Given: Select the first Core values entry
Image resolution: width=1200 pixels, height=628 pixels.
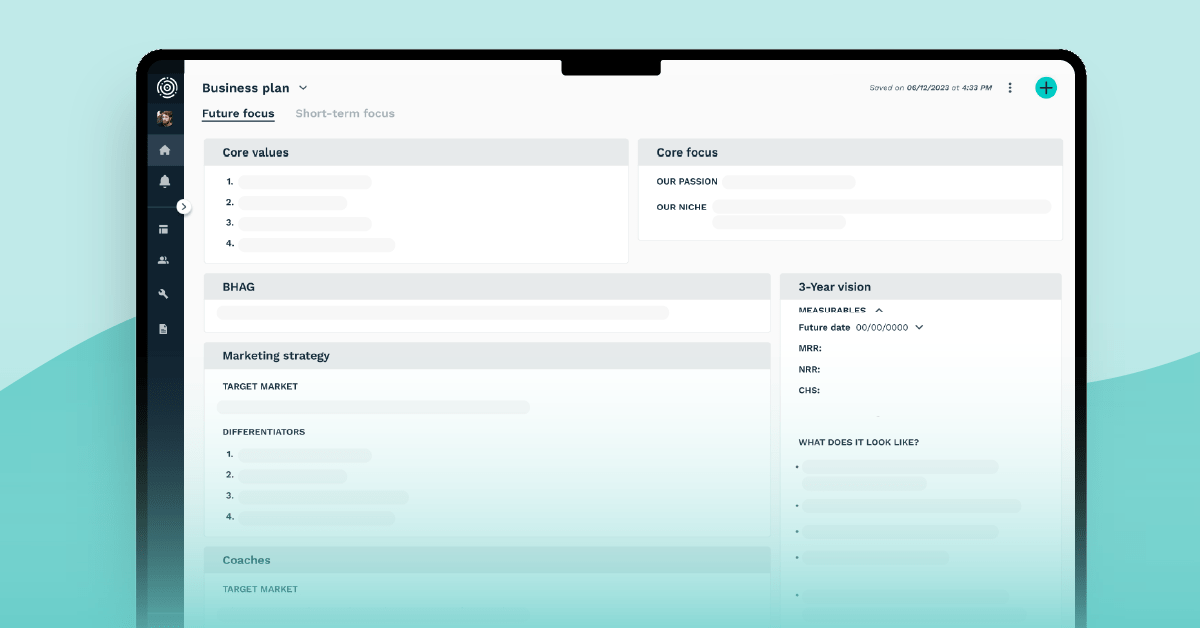Looking at the screenshot, I should 304,182.
